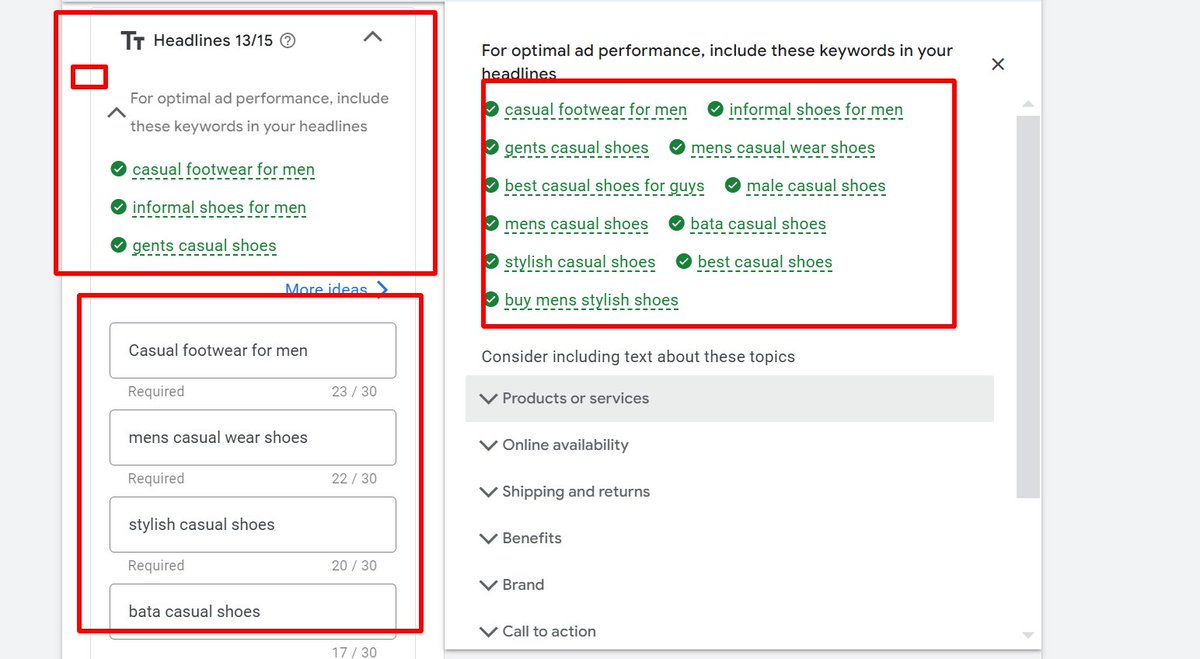Click 'gents casual shoes' in right panel
Viewport: 1200px width, 659px height.
[x=577, y=147]
